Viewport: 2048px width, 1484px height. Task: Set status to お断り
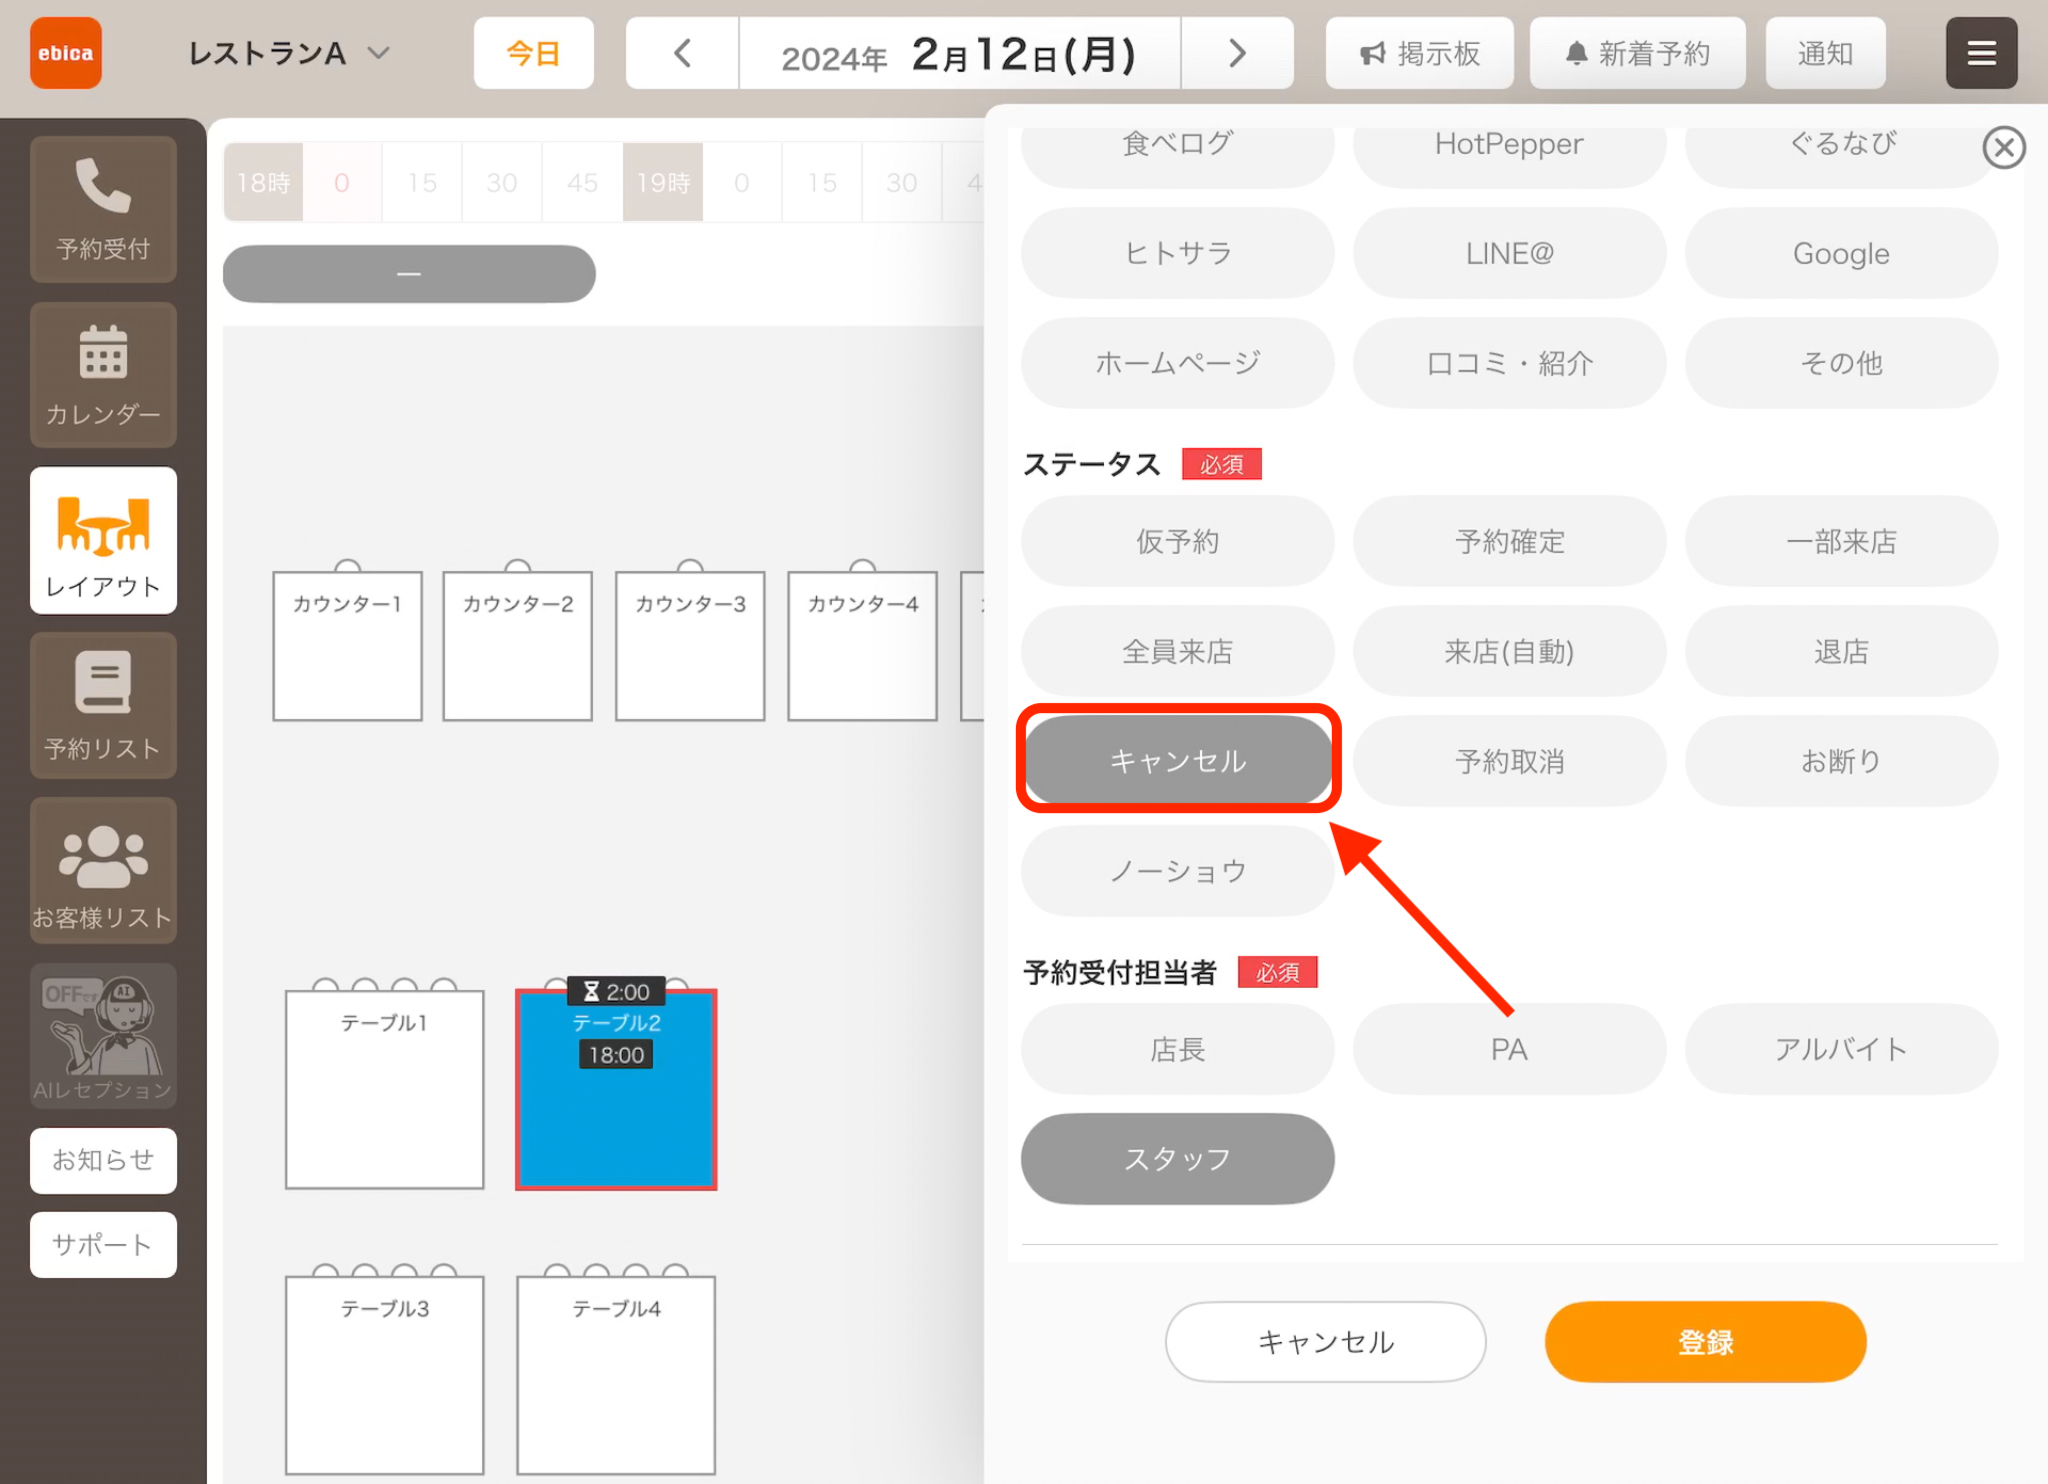click(x=1841, y=761)
